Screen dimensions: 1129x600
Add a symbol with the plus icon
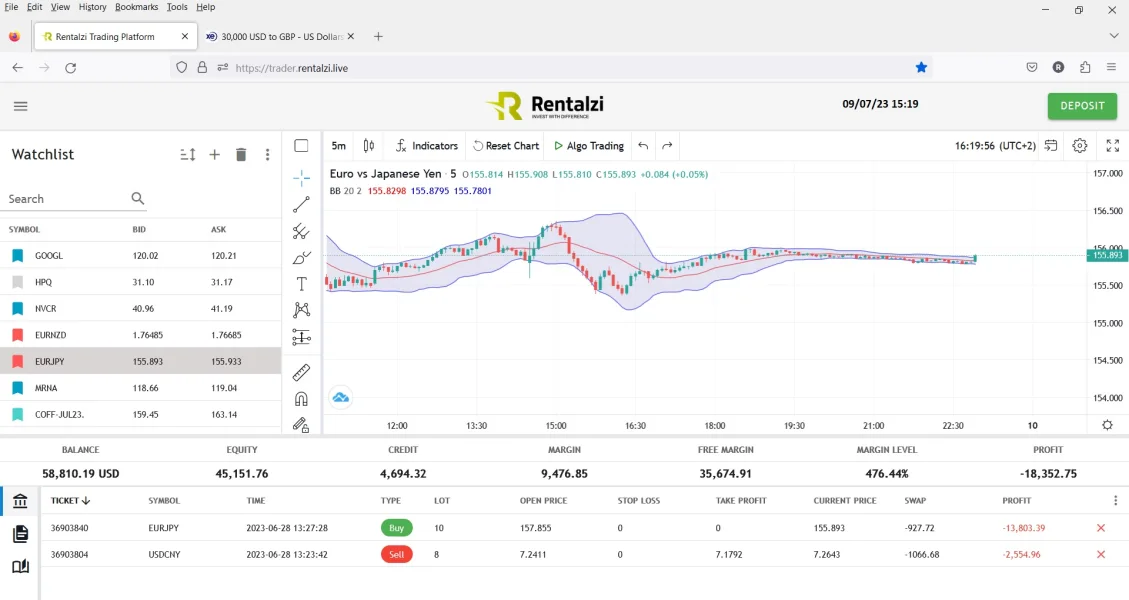click(x=214, y=155)
